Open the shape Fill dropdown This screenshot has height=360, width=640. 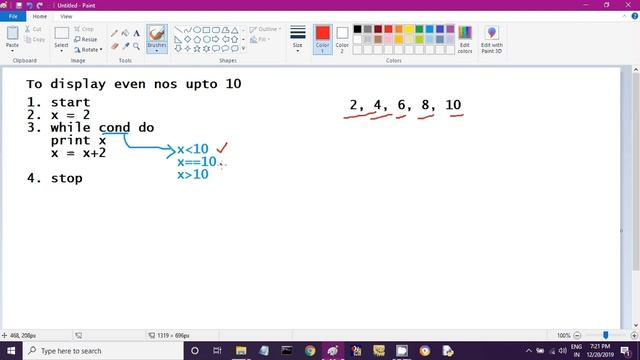pos(260,39)
